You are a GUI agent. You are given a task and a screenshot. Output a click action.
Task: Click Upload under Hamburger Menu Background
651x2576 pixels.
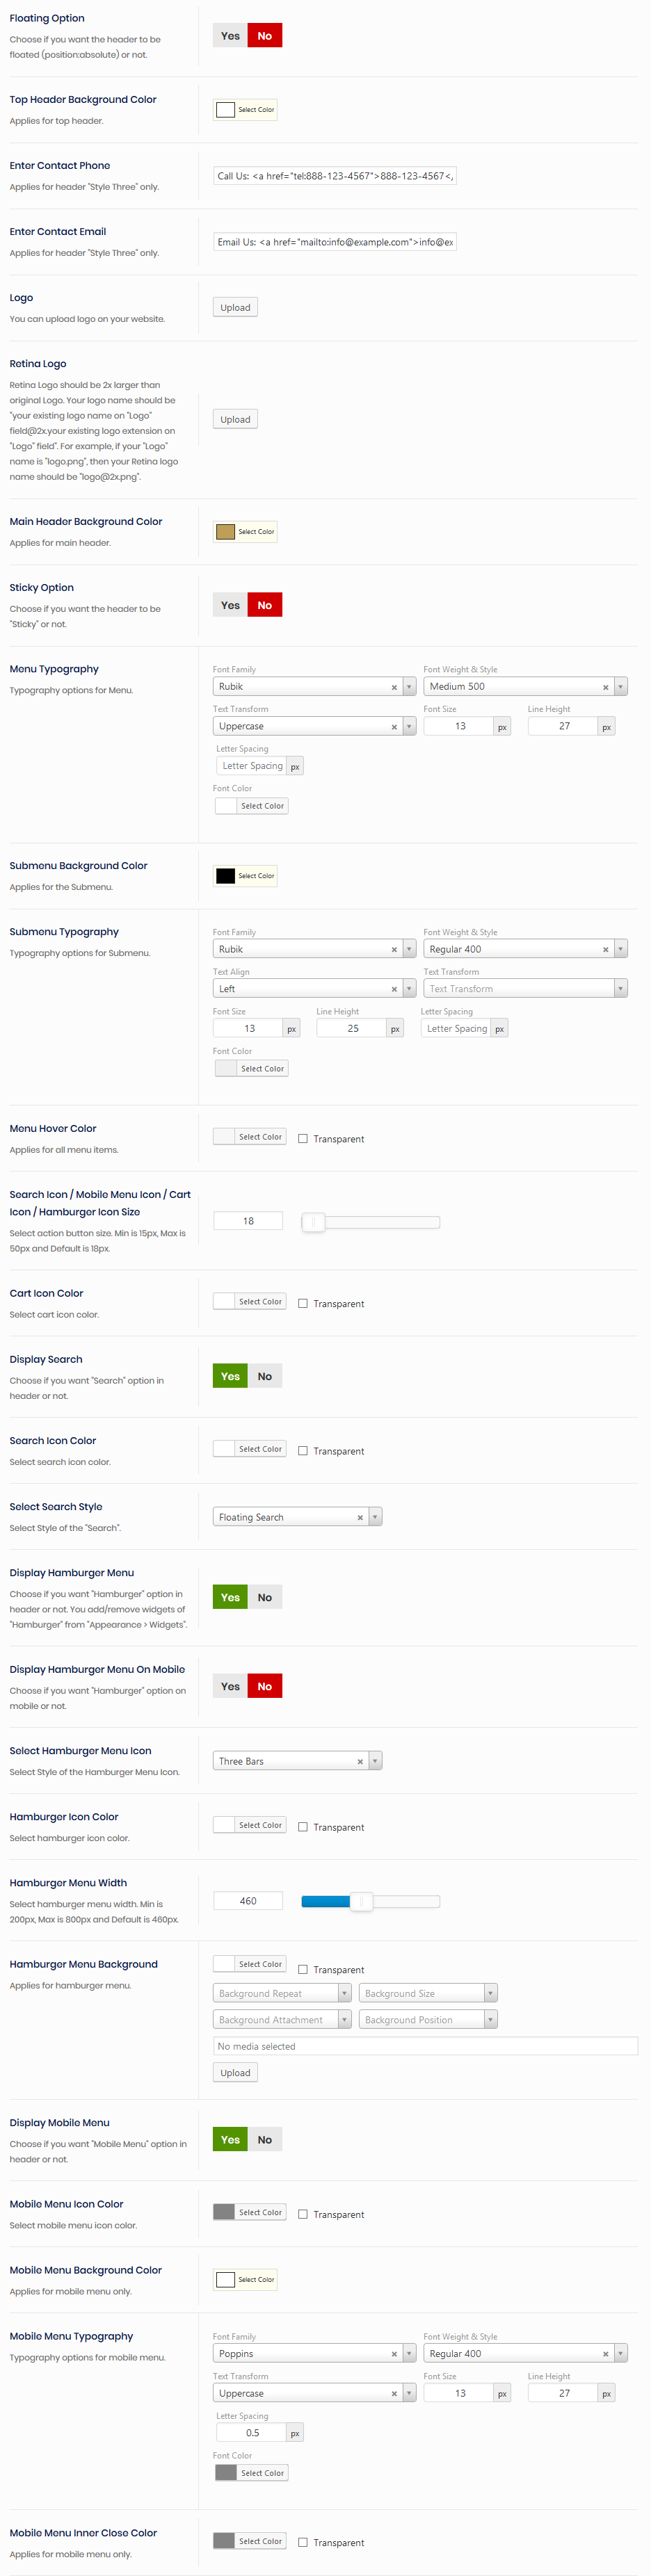click(x=235, y=2073)
